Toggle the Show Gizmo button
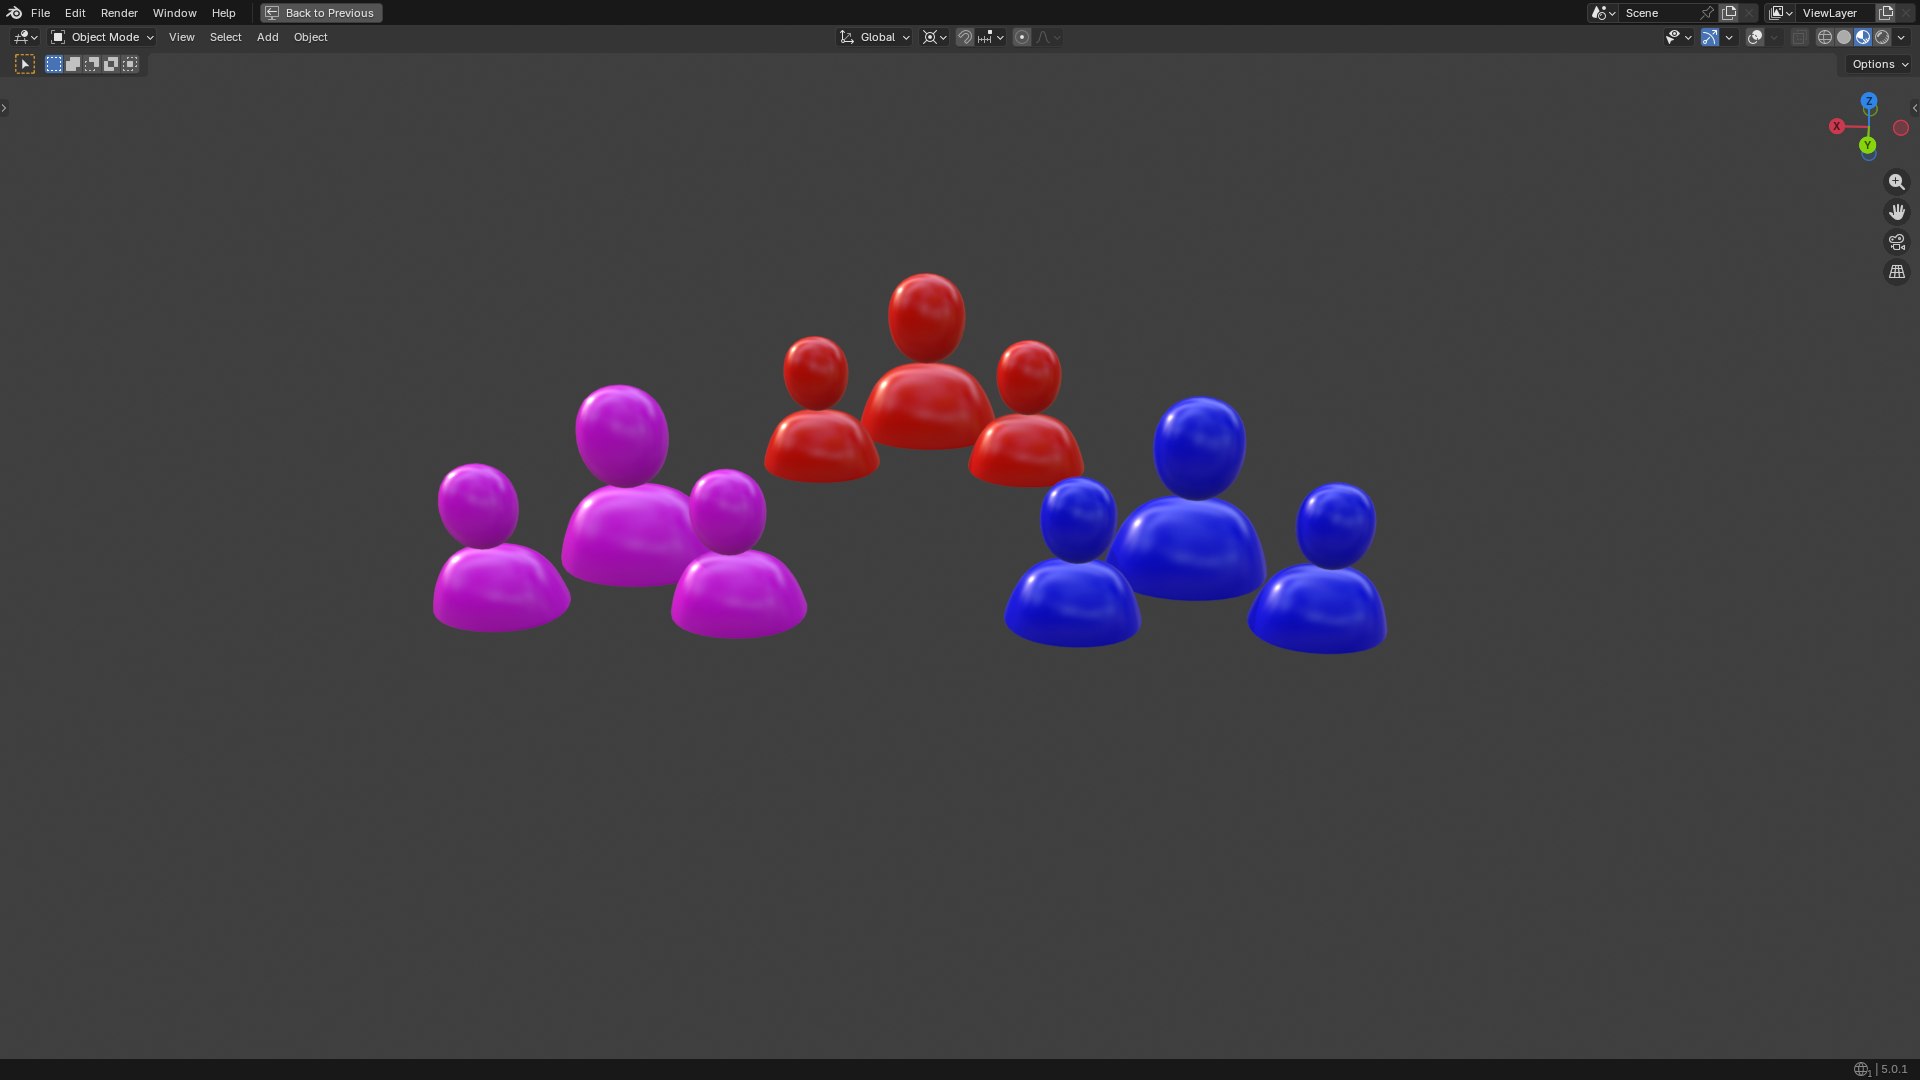The height and width of the screenshot is (1080, 1920). (x=1710, y=37)
